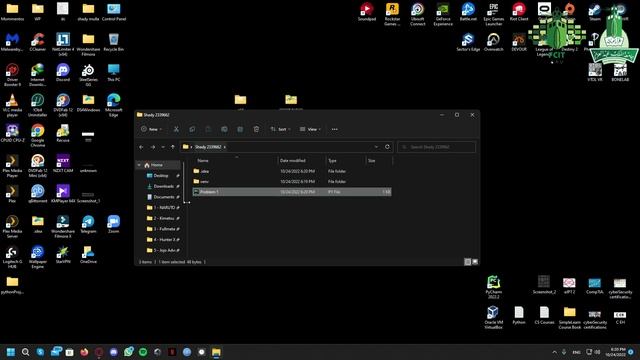Open the 2 - Kimetsu pinned folder

coord(164,218)
